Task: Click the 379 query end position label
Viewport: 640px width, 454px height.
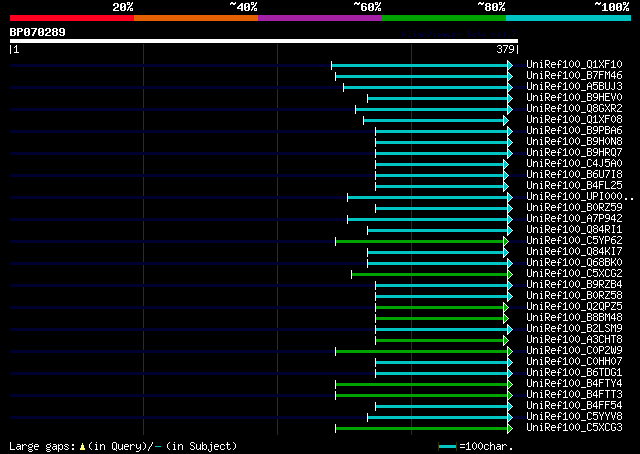Action: click(x=505, y=49)
